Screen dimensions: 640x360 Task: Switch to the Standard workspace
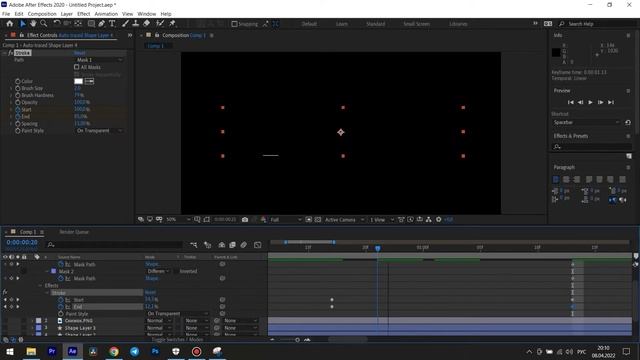tap(376, 24)
